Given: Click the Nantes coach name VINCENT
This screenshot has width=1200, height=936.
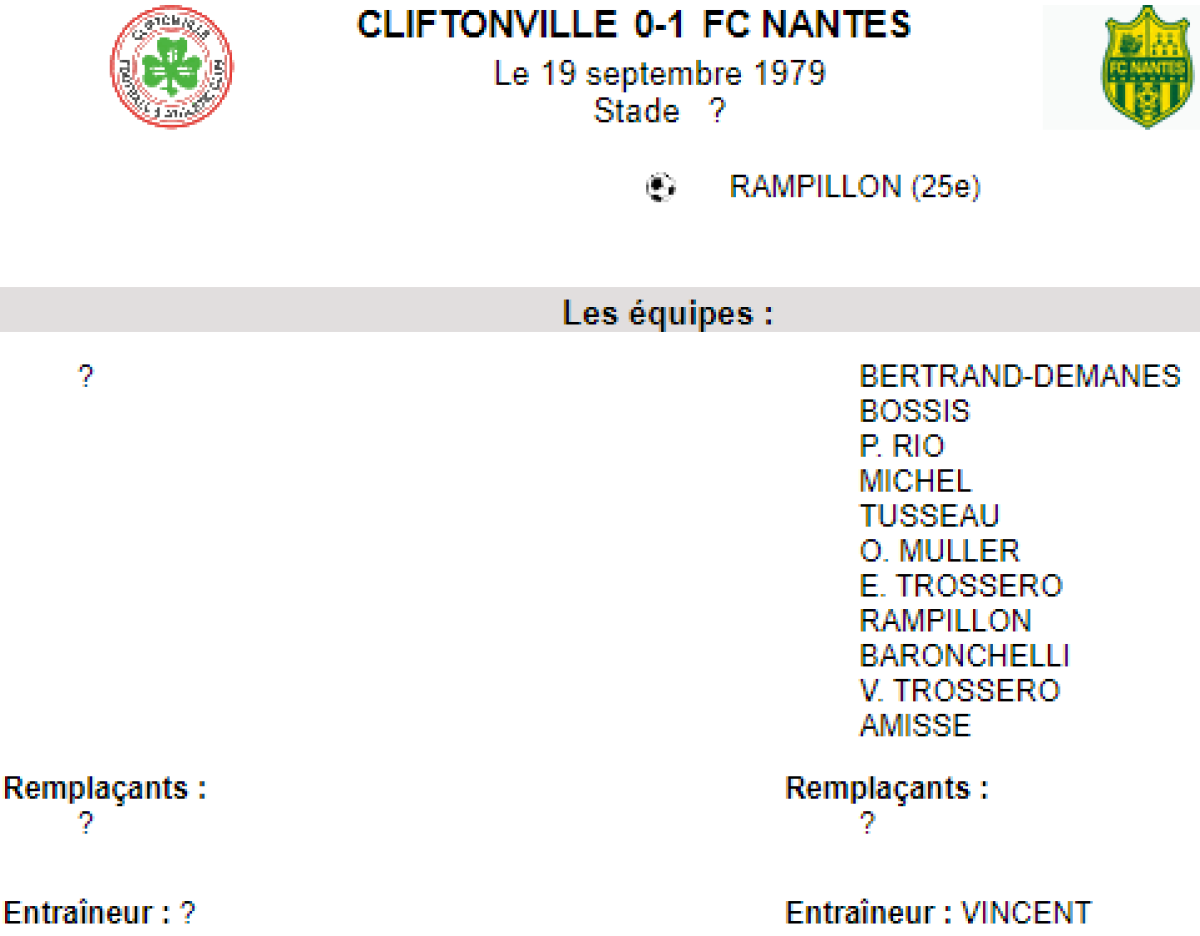Looking at the screenshot, I should pyautogui.click(x=1026, y=913).
